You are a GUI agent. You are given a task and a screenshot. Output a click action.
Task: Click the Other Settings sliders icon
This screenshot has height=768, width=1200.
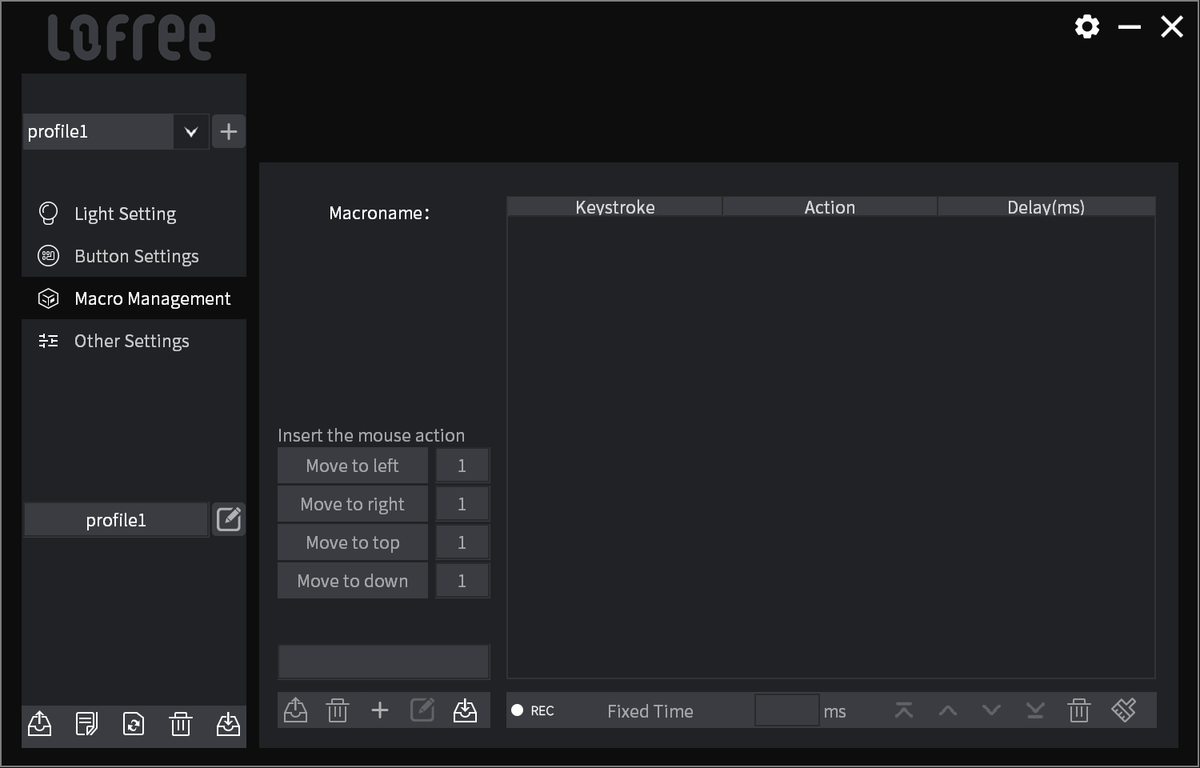pyautogui.click(x=48, y=341)
